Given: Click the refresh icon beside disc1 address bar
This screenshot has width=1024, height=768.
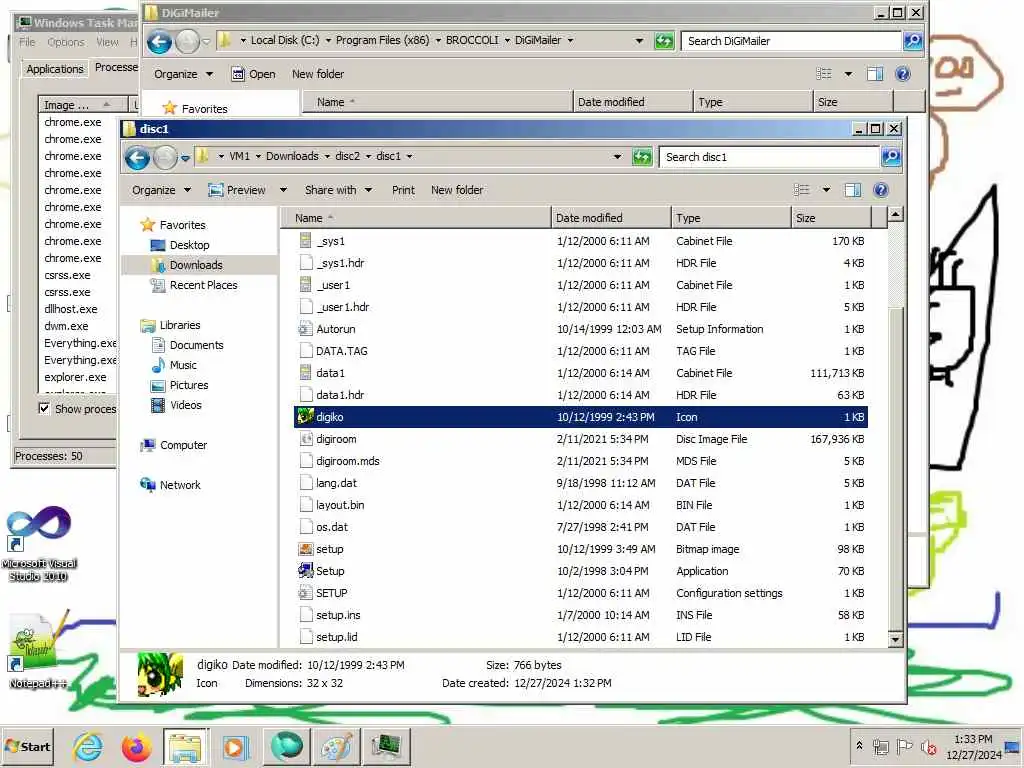Looking at the screenshot, I should click(x=642, y=157).
